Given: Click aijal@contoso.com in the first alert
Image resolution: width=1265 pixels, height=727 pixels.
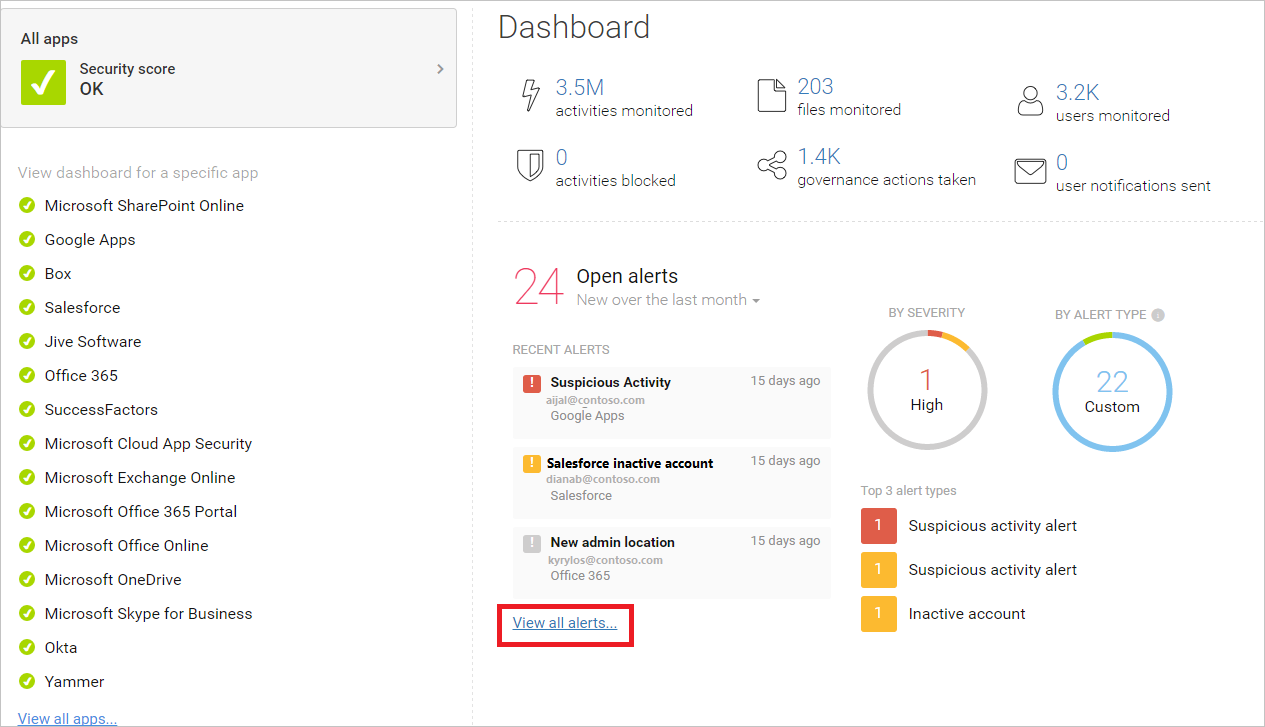Looking at the screenshot, I should pos(596,400).
